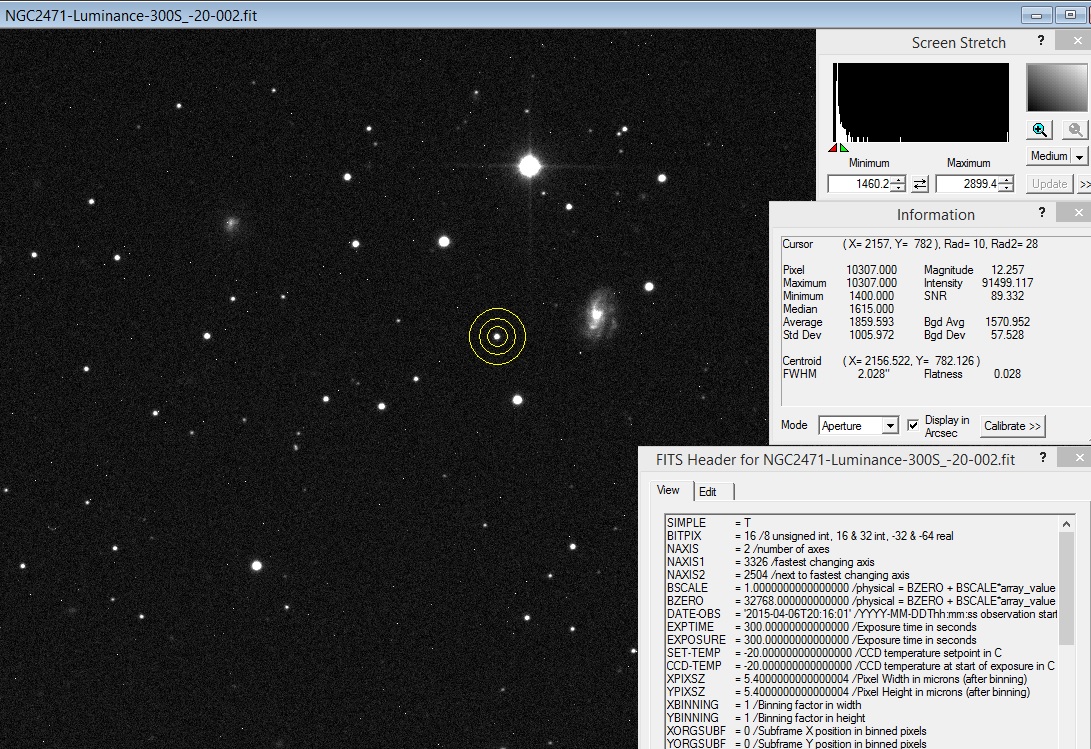The image size is (1091, 749).
Task: Swap Minimum and Maximum using the arrows icon
Action: [920, 183]
